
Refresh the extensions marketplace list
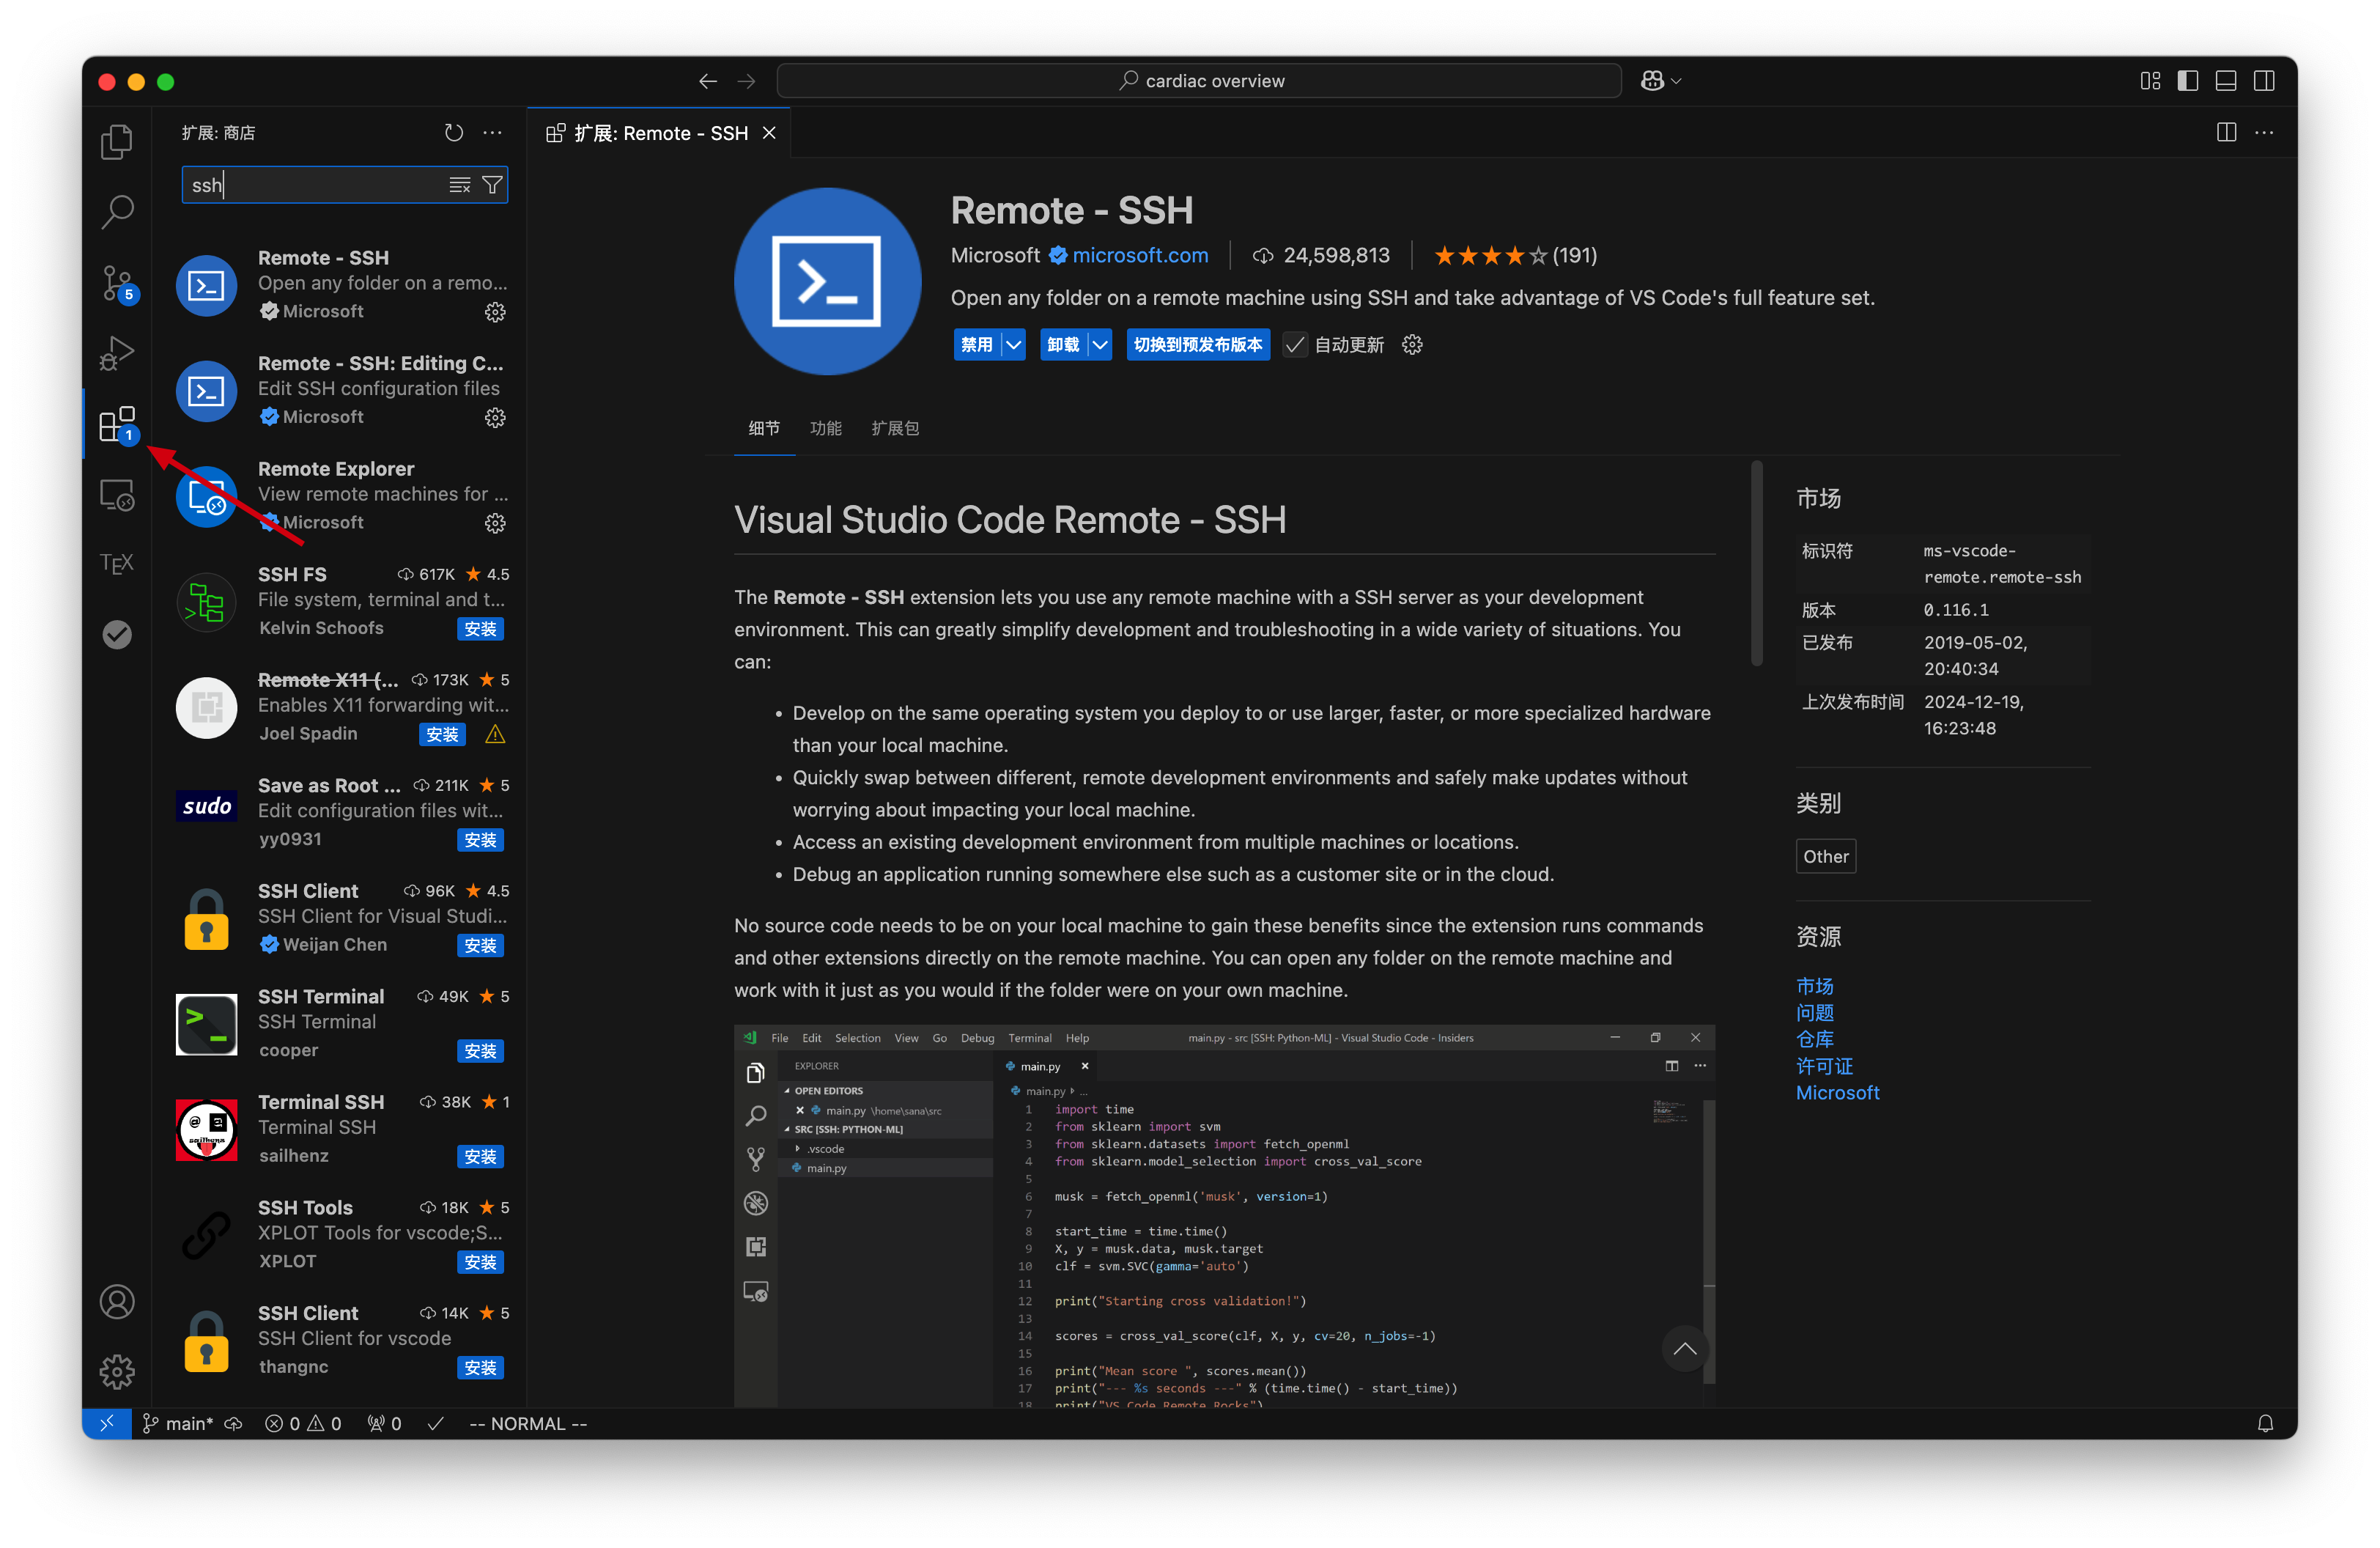[454, 133]
